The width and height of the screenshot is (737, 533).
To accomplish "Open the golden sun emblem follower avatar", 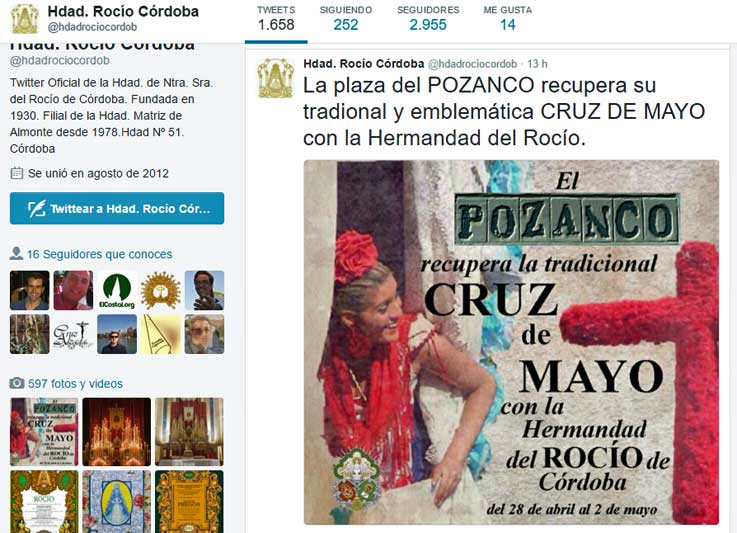I will pos(161,290).
